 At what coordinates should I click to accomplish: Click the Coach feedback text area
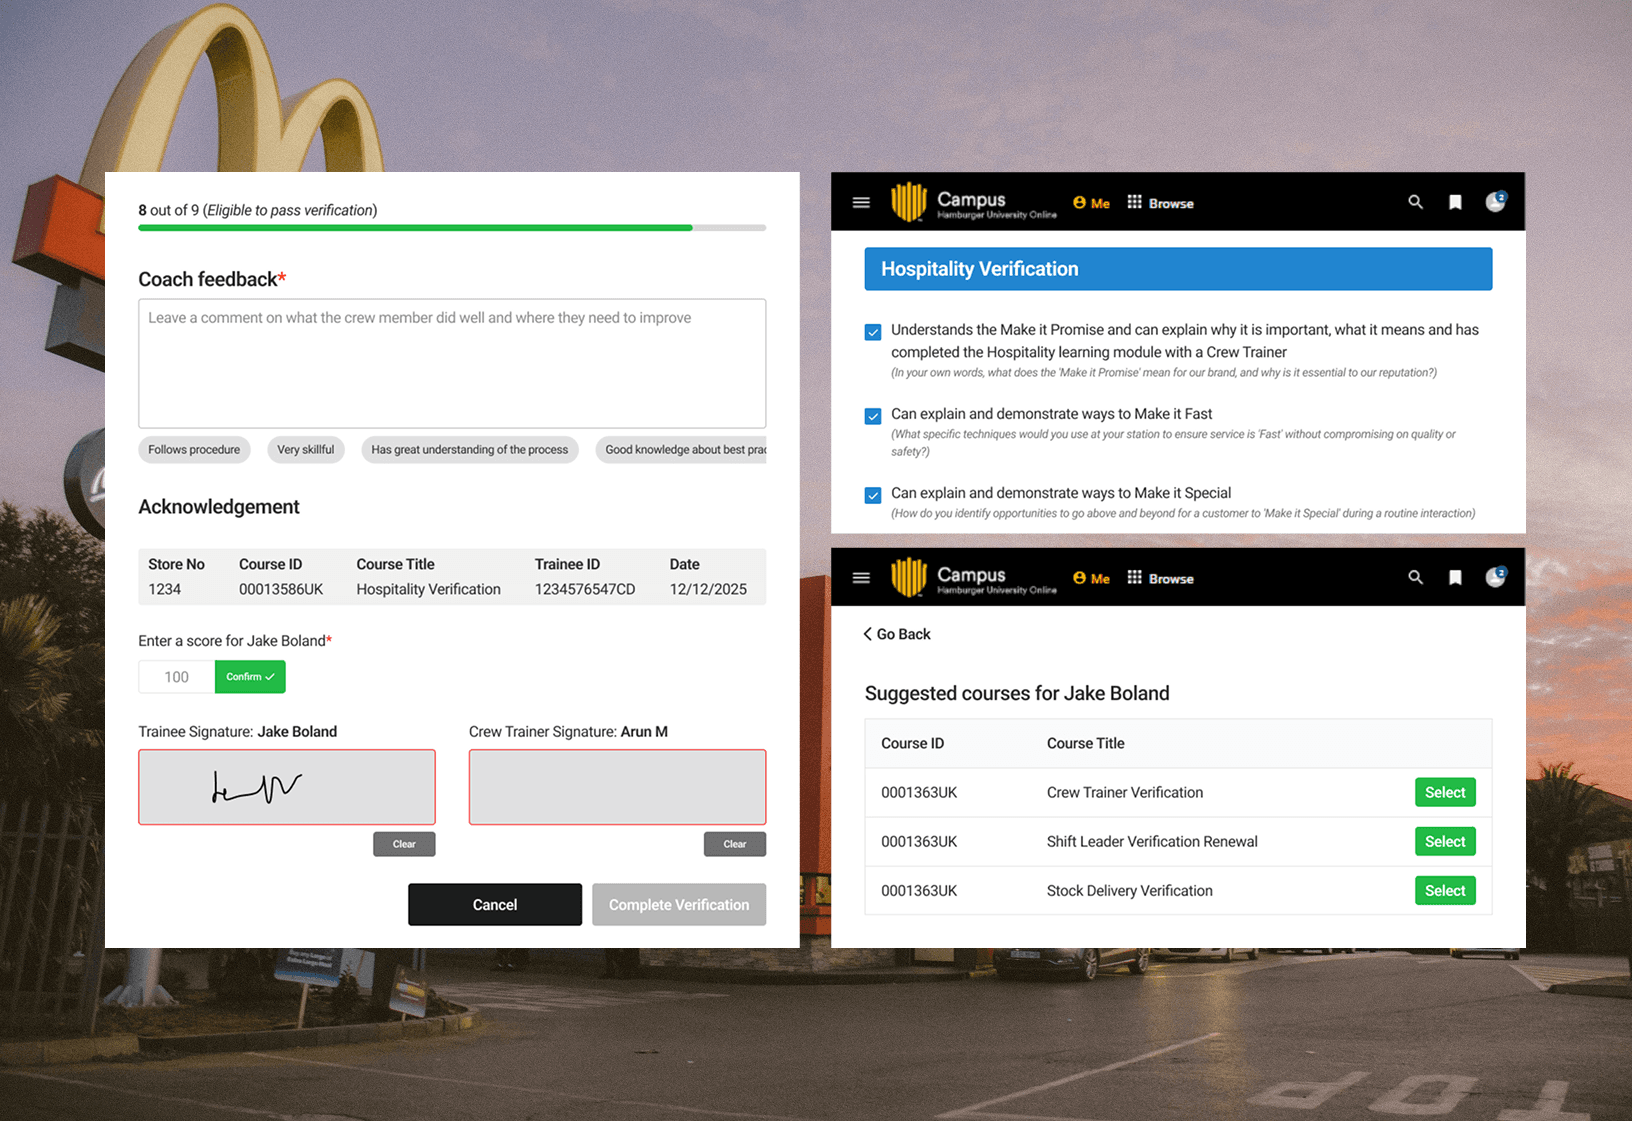(x=452, y=364)
